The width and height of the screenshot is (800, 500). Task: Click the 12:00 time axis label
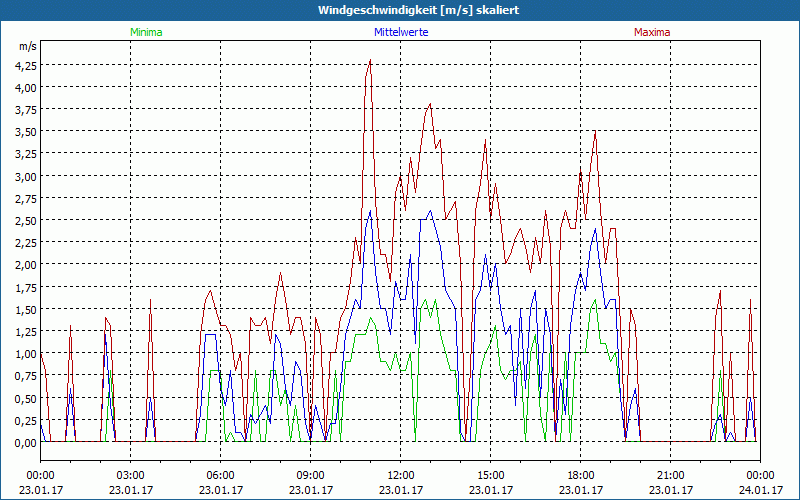(401, 476)
